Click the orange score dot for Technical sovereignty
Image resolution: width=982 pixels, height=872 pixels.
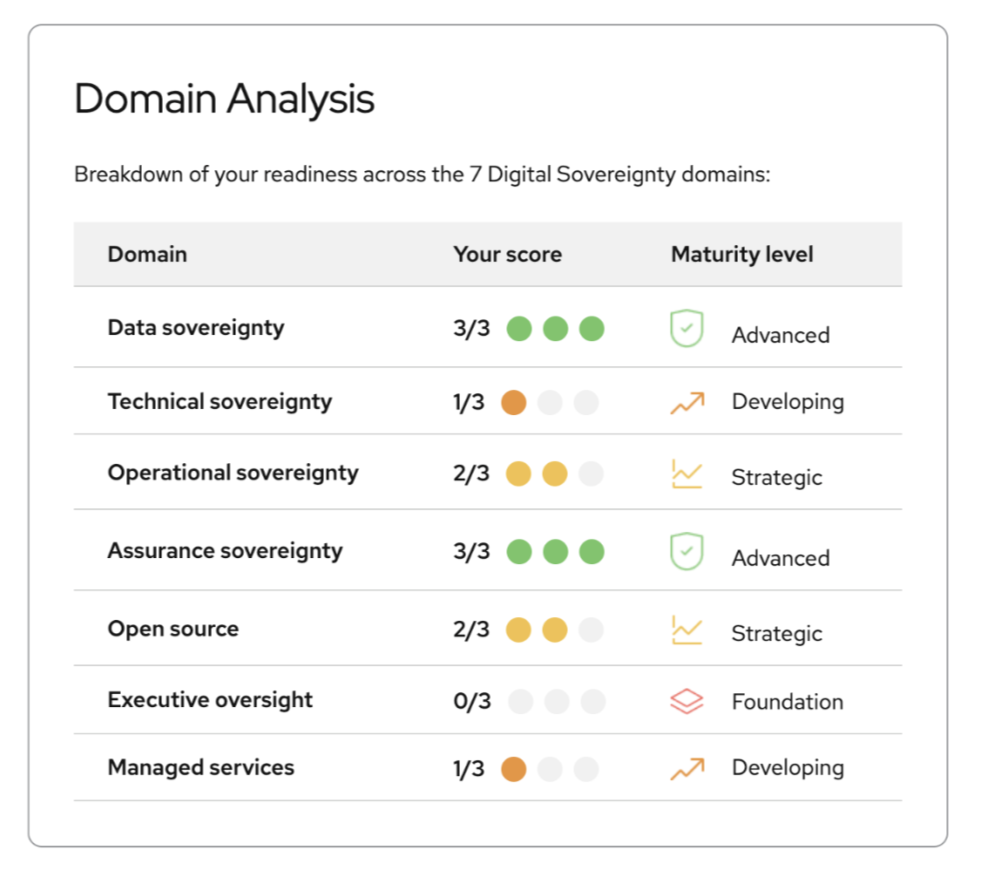514,402
